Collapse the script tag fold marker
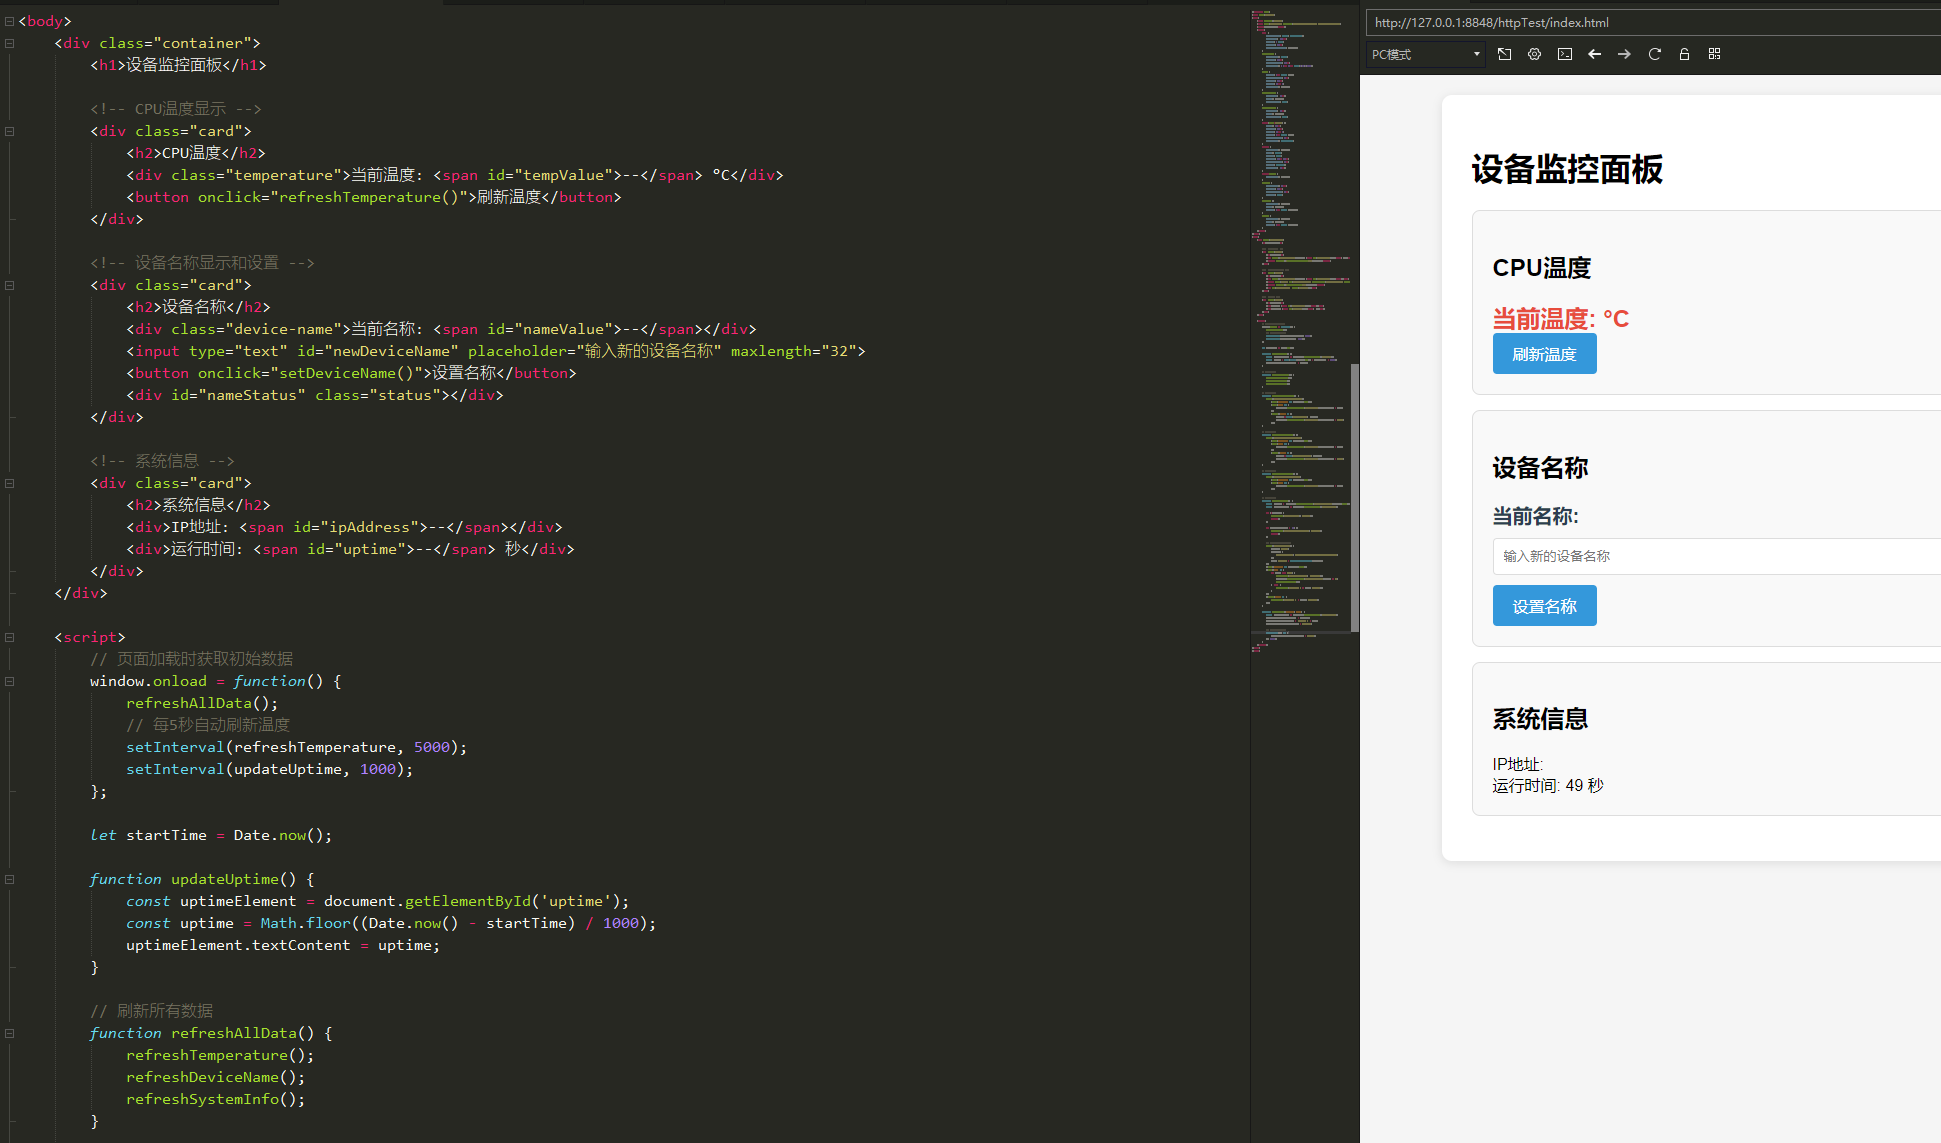The height and width of the screenshot is (1143, 1941). click(9, 637)
